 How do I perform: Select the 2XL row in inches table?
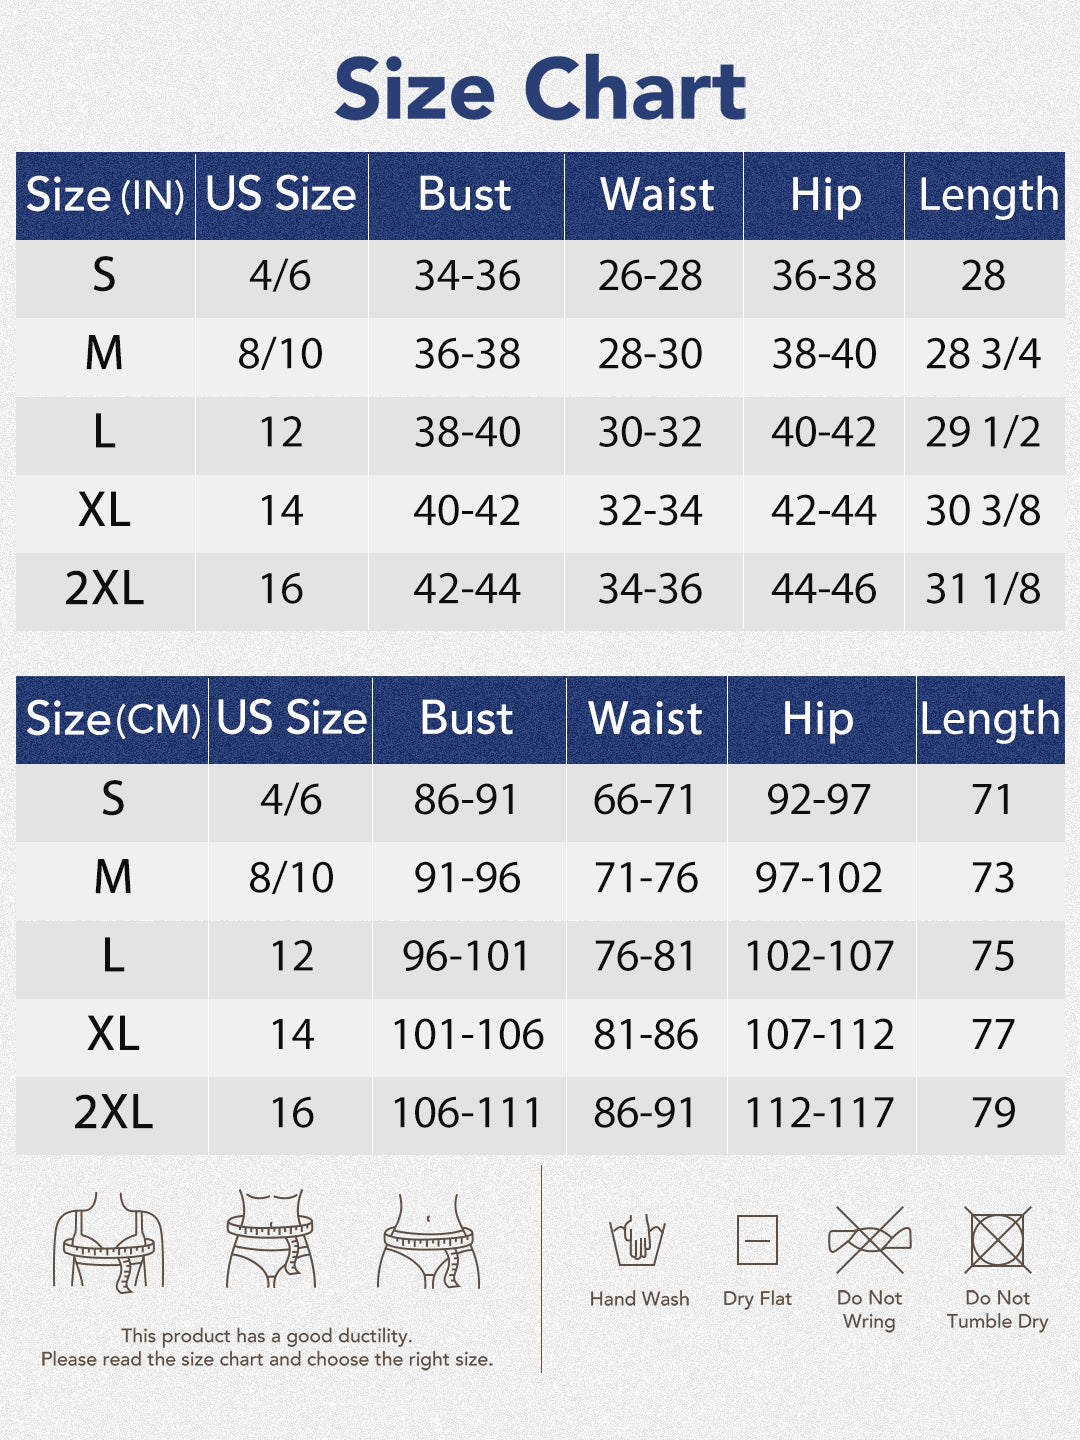(x=105, y=589)
